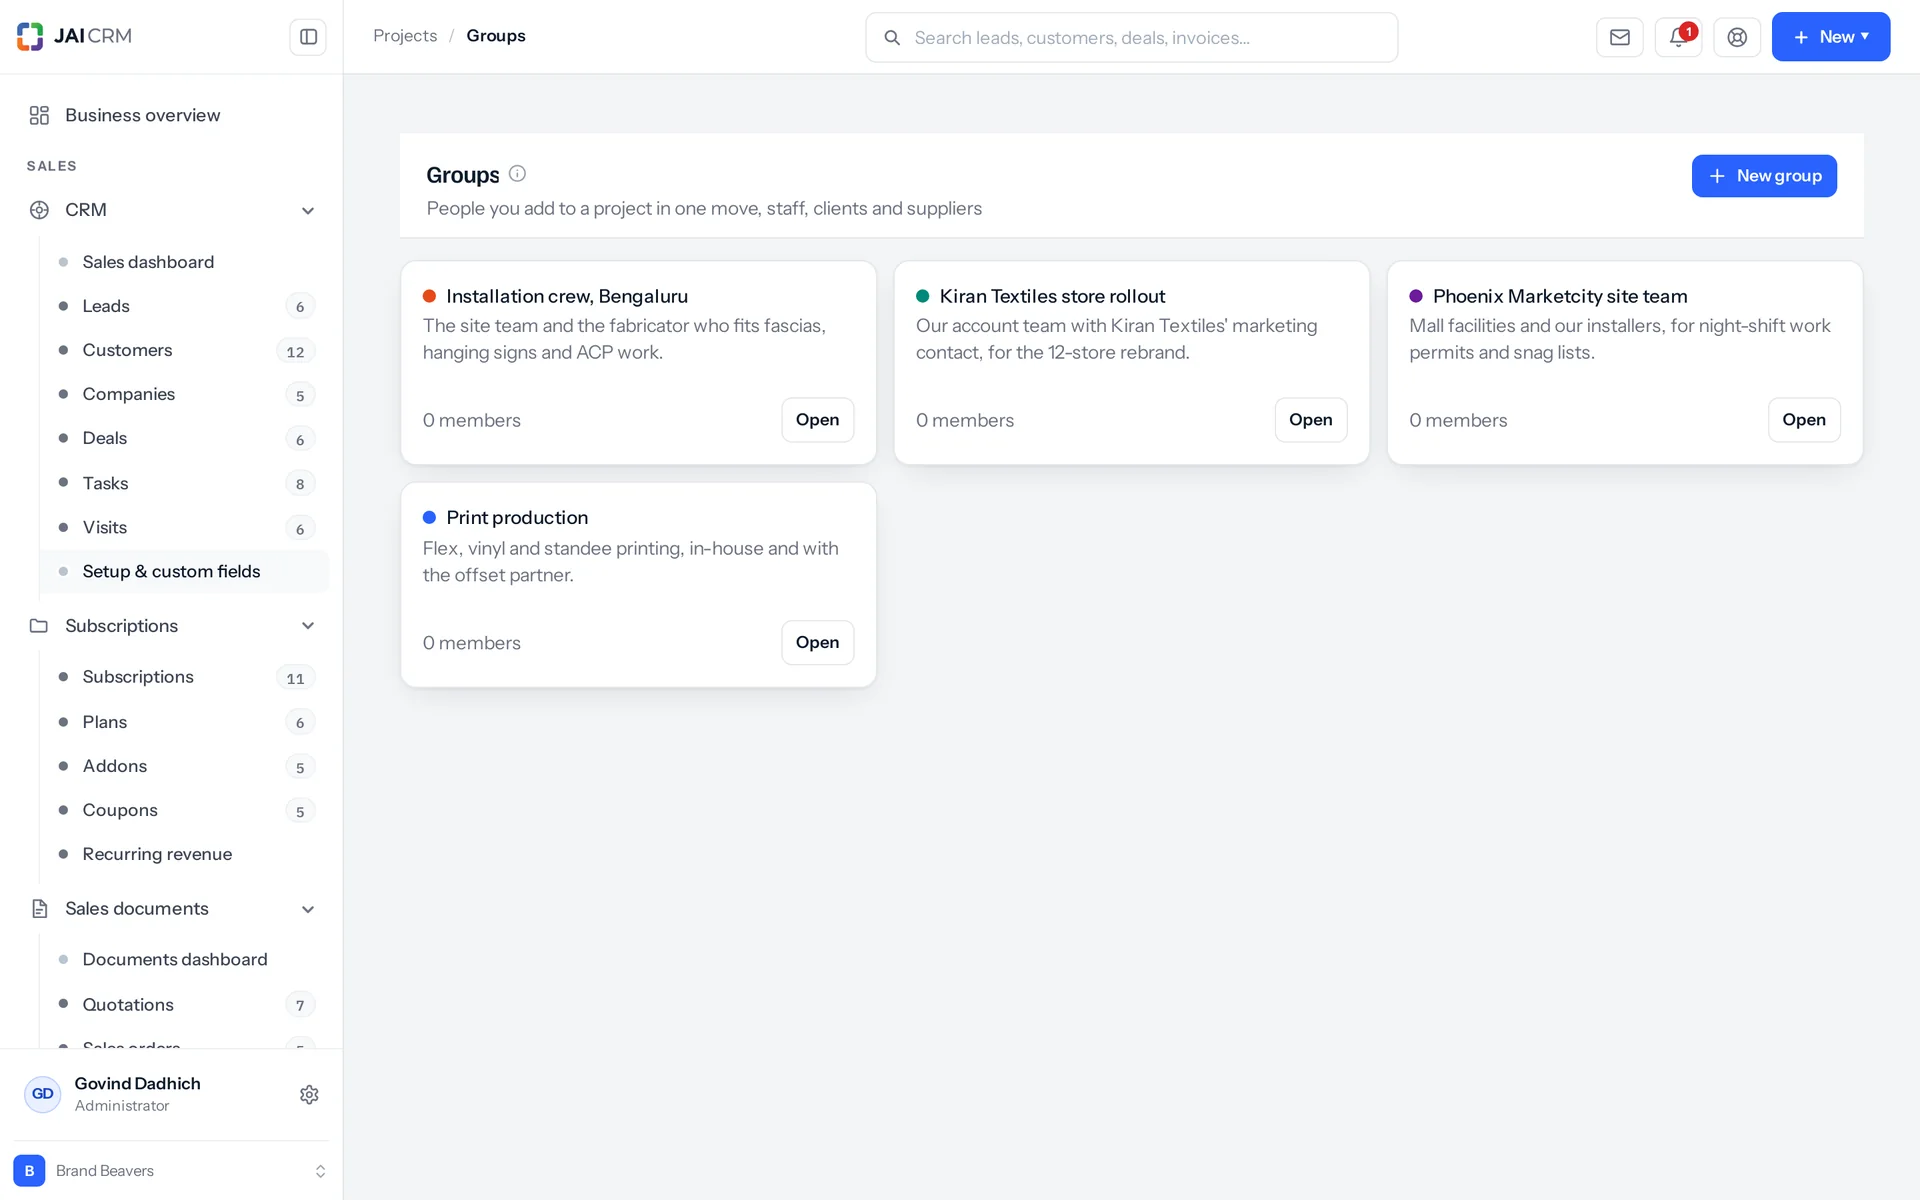
Task: Open the Brand Beavers workspace switcher arrows
Action: click(x=320, y=1171)
